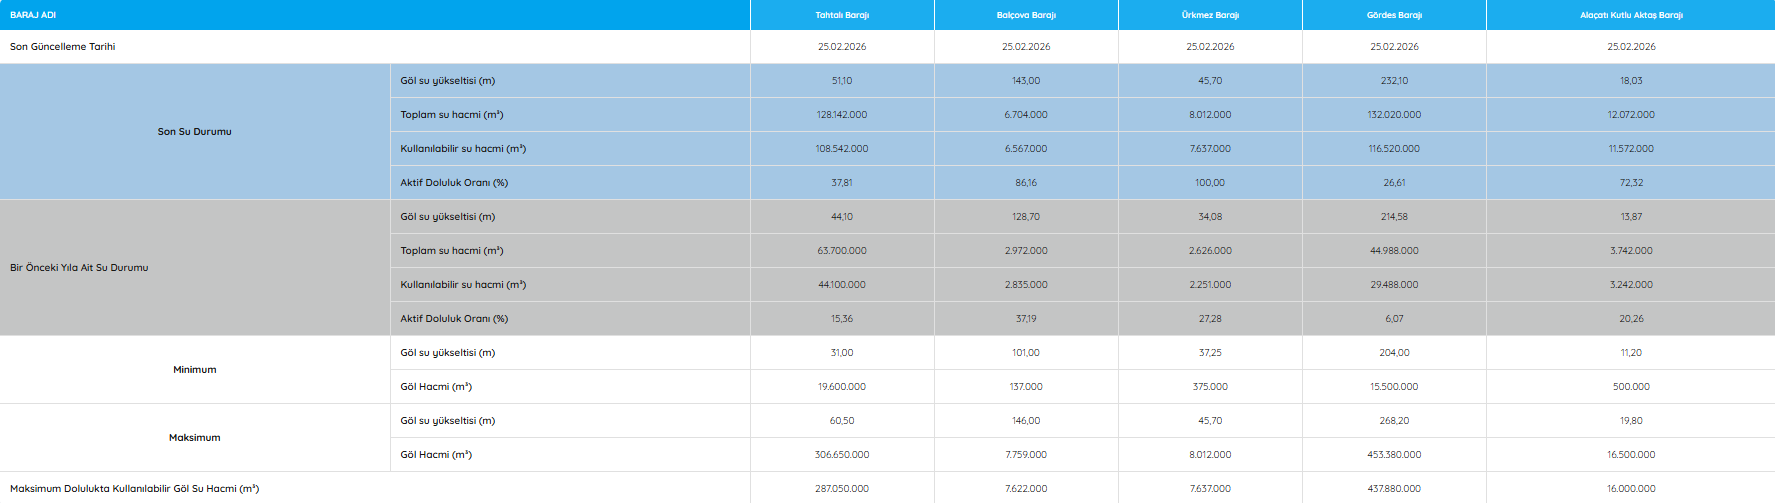Select Balçova fill rate value 86,16

point(1026,183)
